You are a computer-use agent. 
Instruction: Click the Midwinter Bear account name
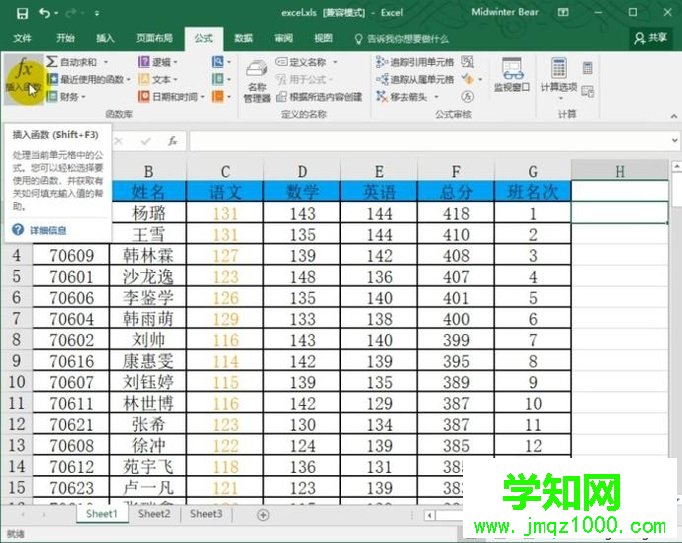[505, 12]
